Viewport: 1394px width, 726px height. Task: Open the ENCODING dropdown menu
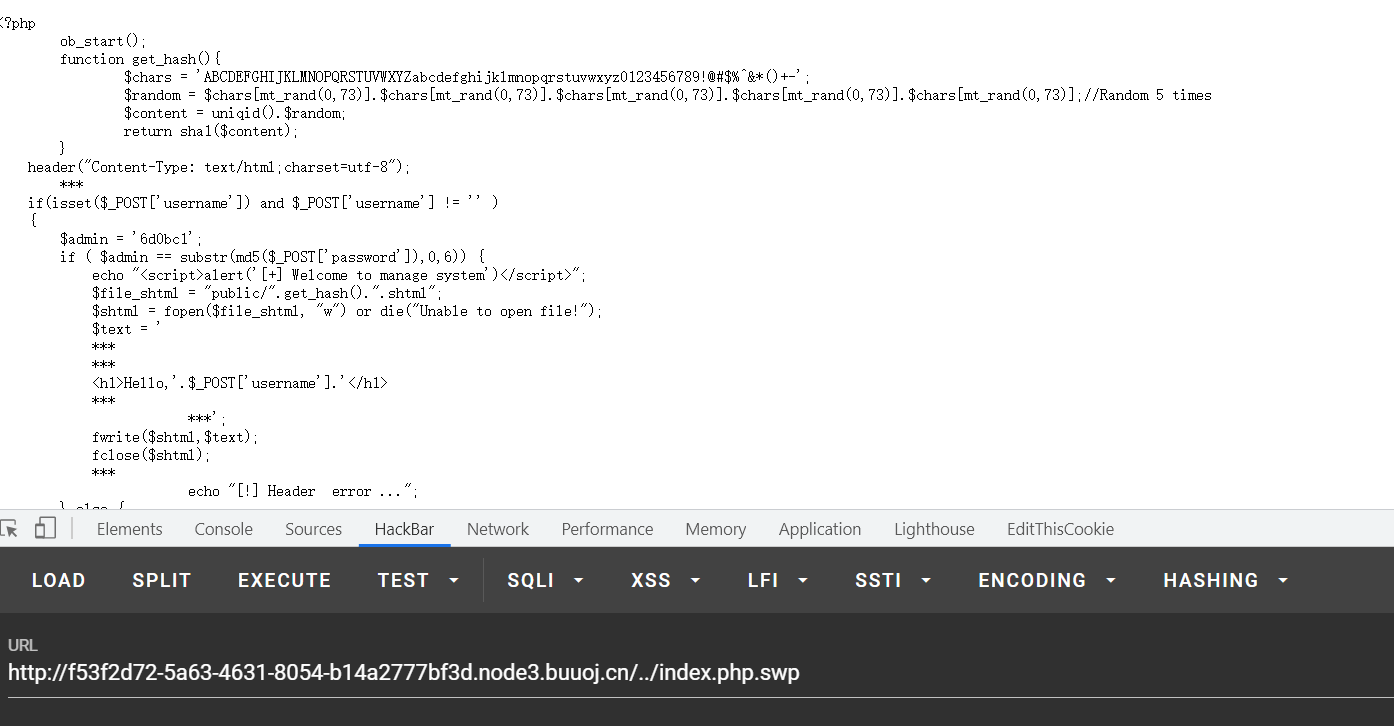(x=1047, y=580)
